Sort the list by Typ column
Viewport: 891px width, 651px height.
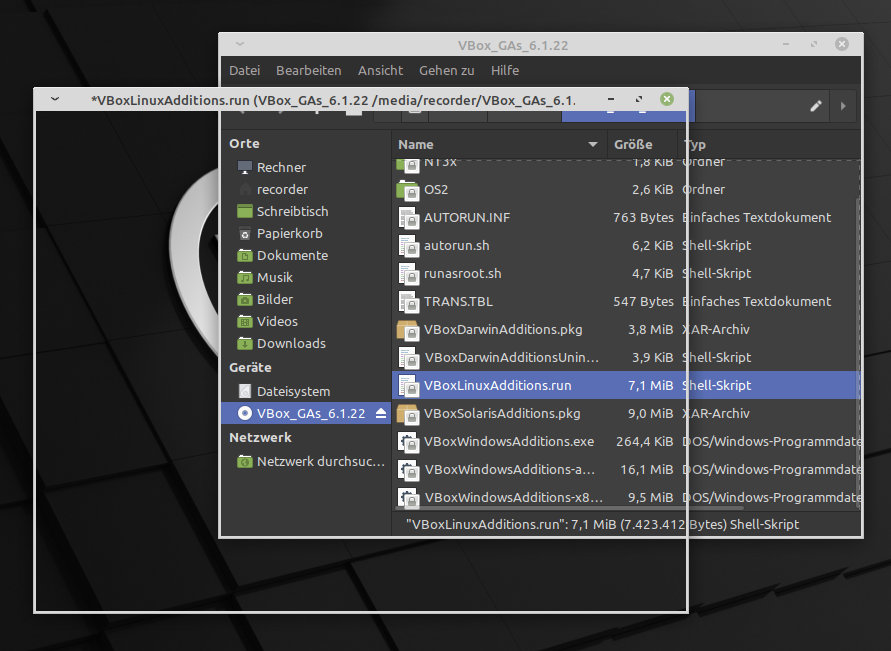click(771, 144)
